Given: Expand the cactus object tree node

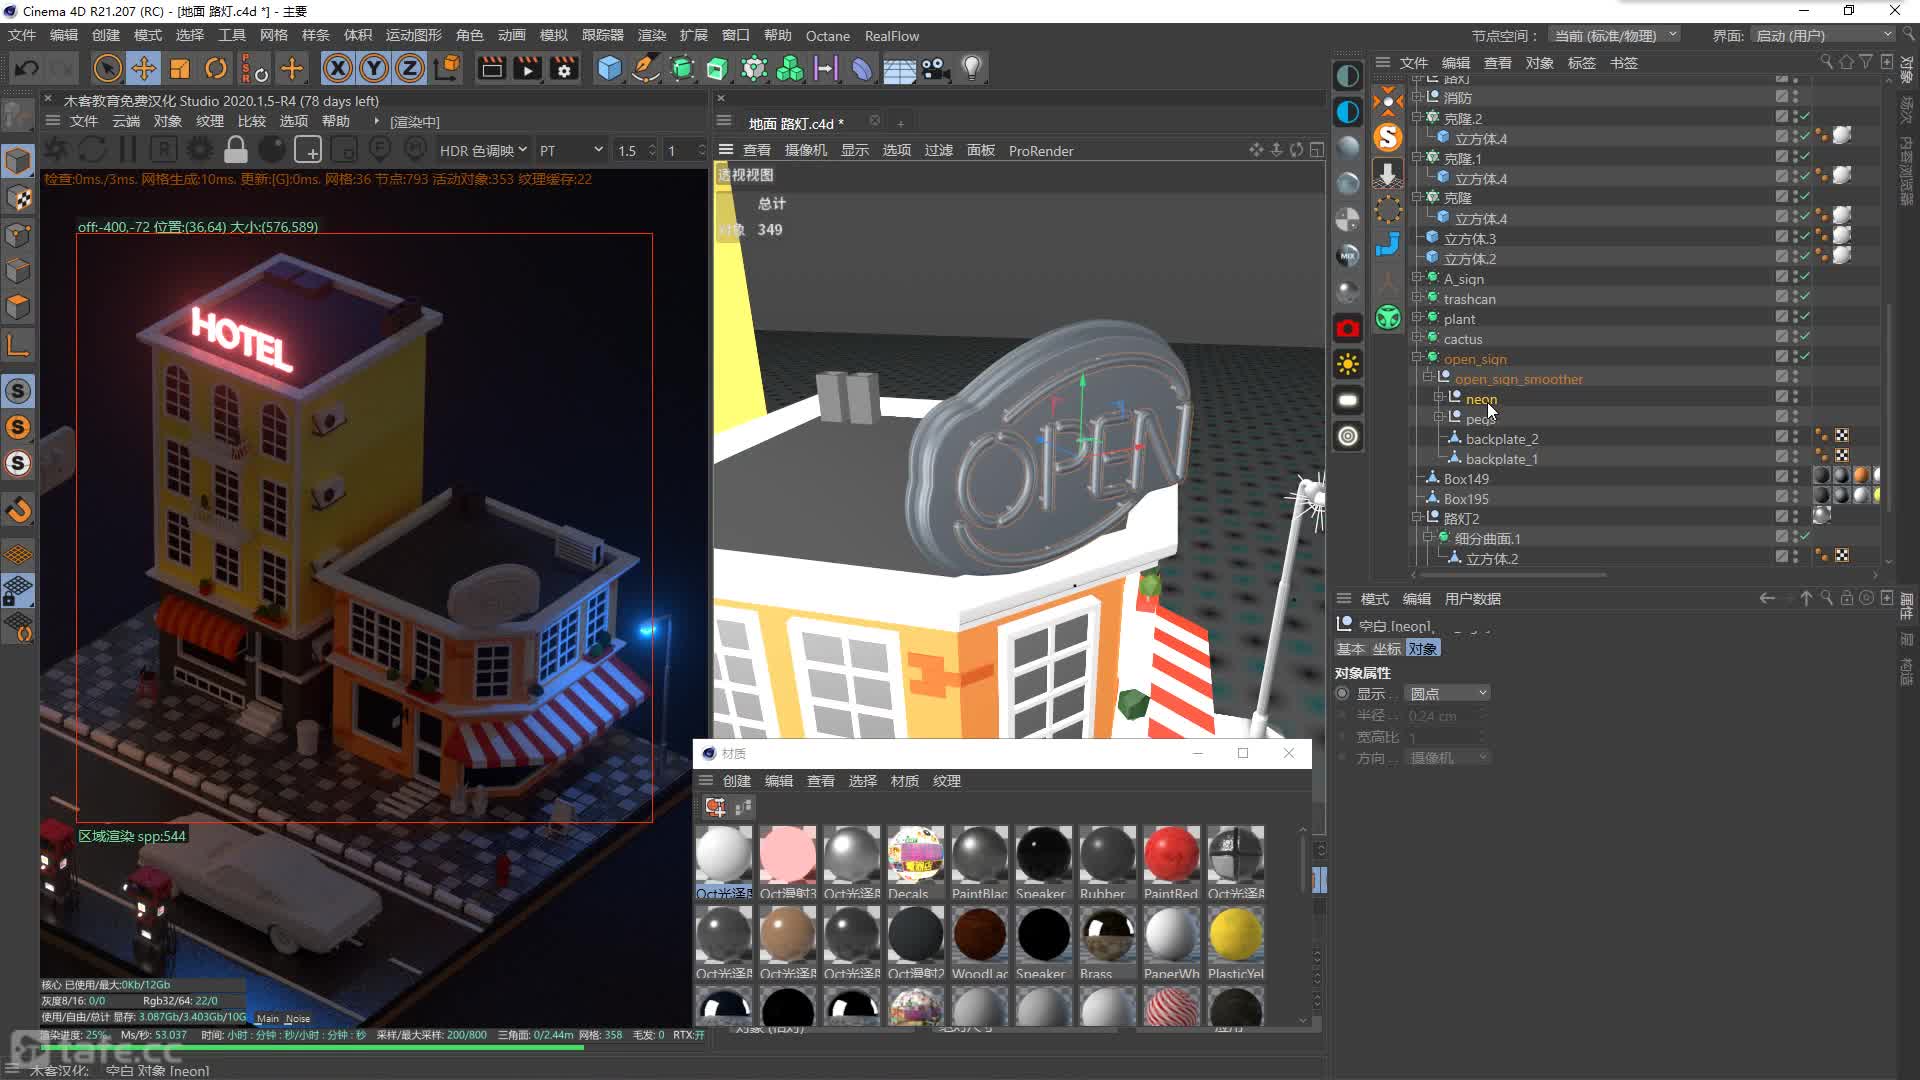Looking at the screenshot, I should tap(1417, 338).
